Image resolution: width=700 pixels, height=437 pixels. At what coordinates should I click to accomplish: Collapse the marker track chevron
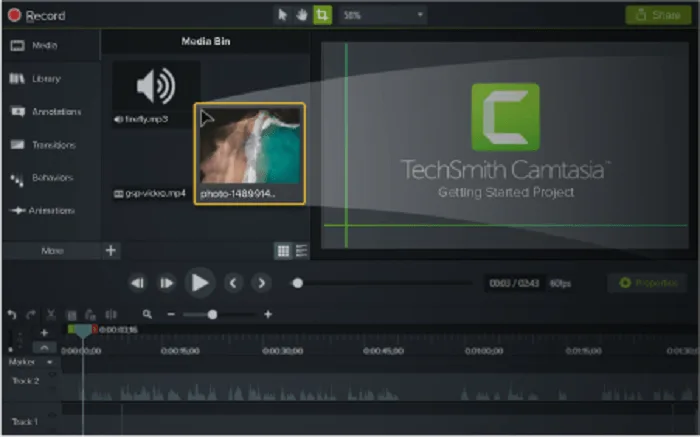pyautogui.click(x=44, y=347)
